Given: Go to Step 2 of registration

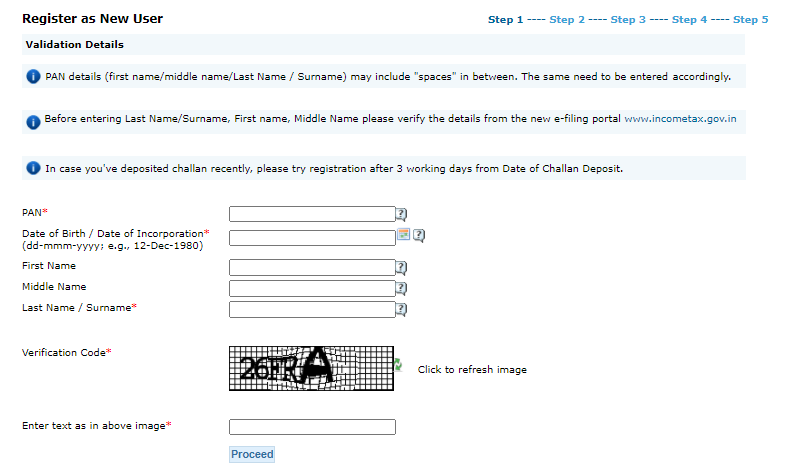Looking at the screenshot, I should coord(567,20).
